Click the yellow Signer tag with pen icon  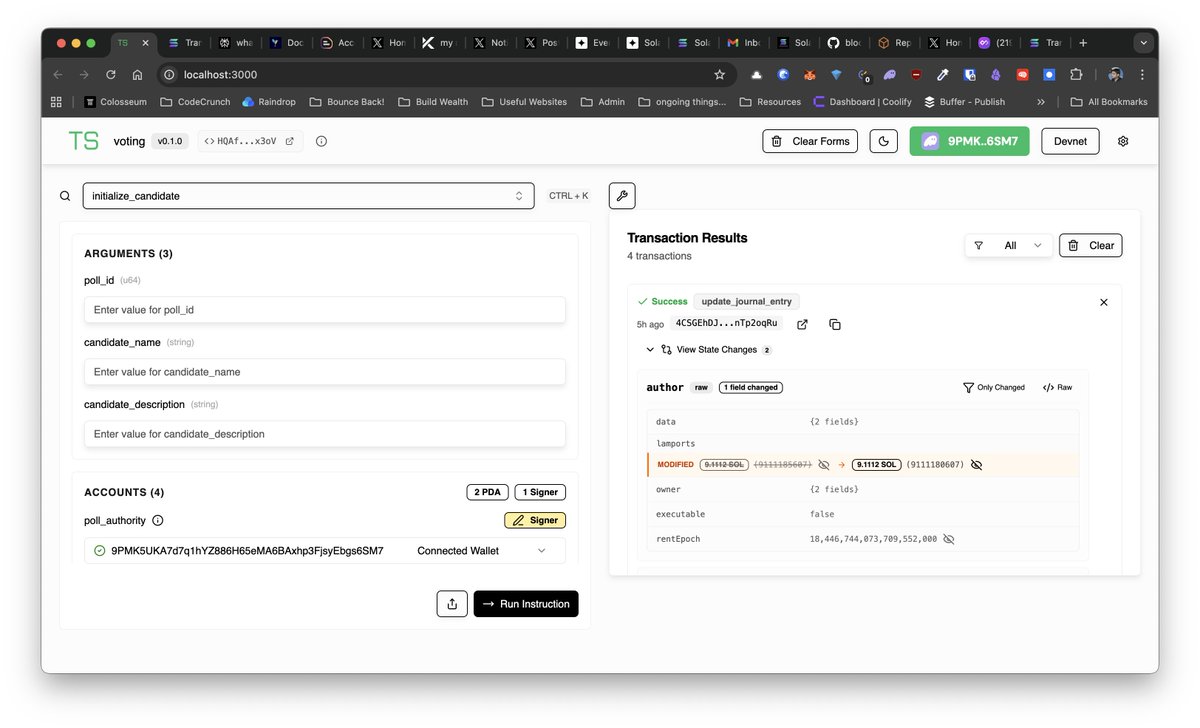535,520
